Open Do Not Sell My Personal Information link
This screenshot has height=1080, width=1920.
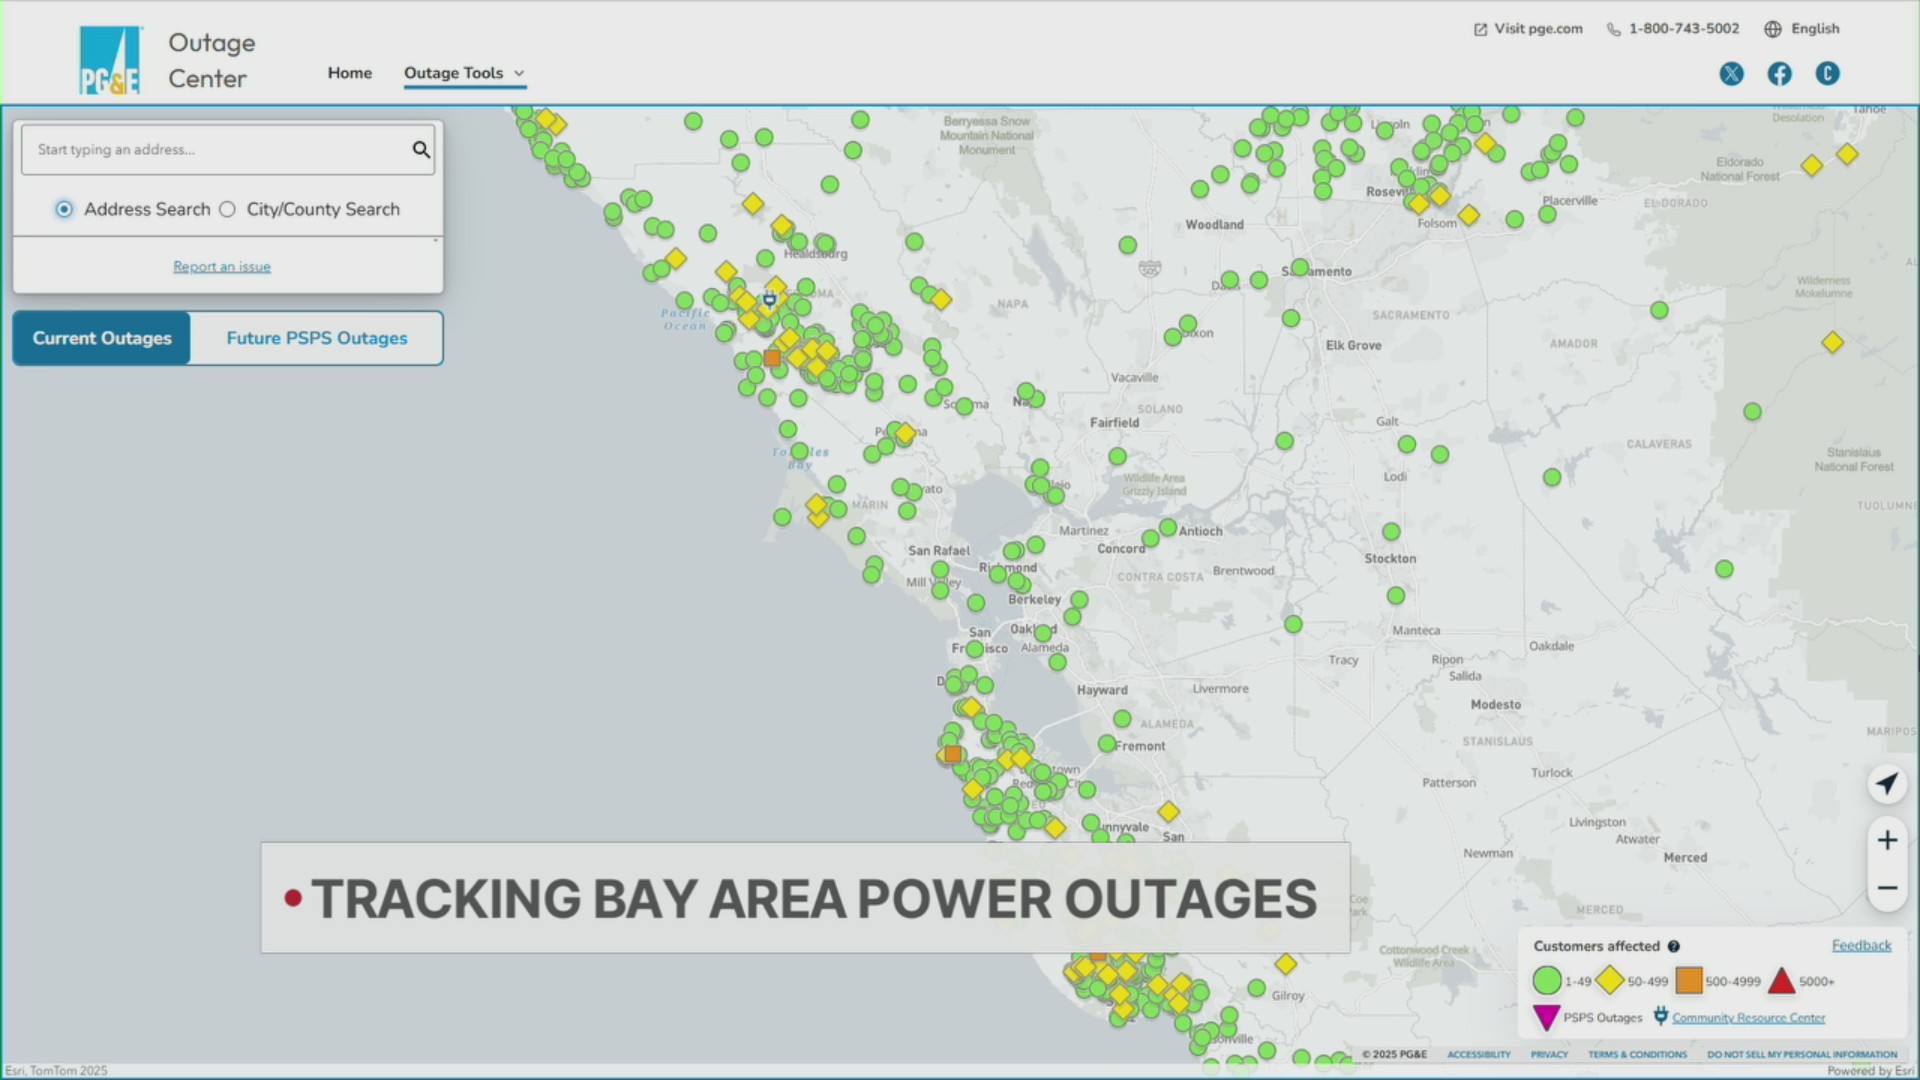(x=1802, y=1055)
